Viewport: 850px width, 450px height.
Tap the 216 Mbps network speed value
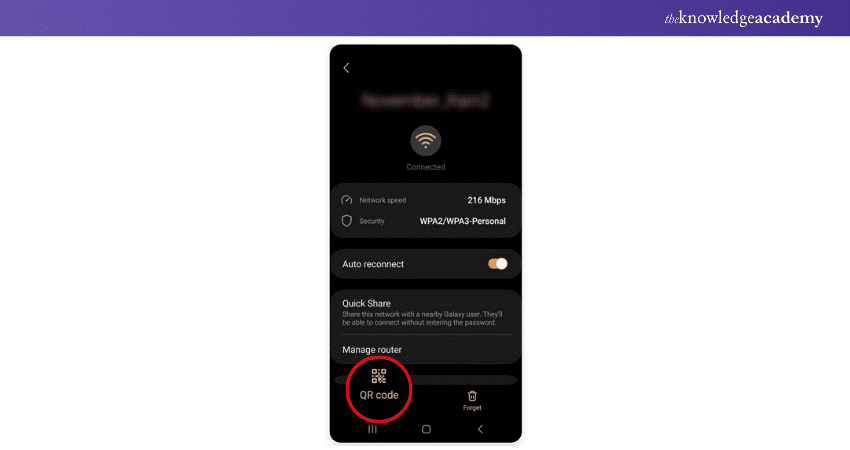[486, 200]
